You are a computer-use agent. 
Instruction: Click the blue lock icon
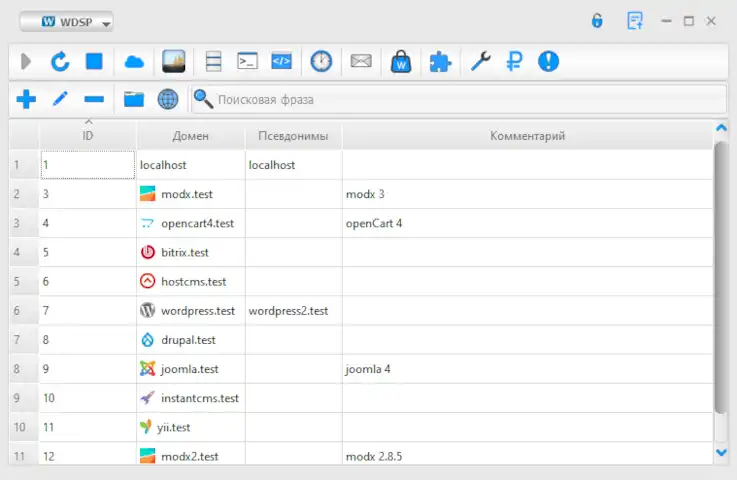597,21
